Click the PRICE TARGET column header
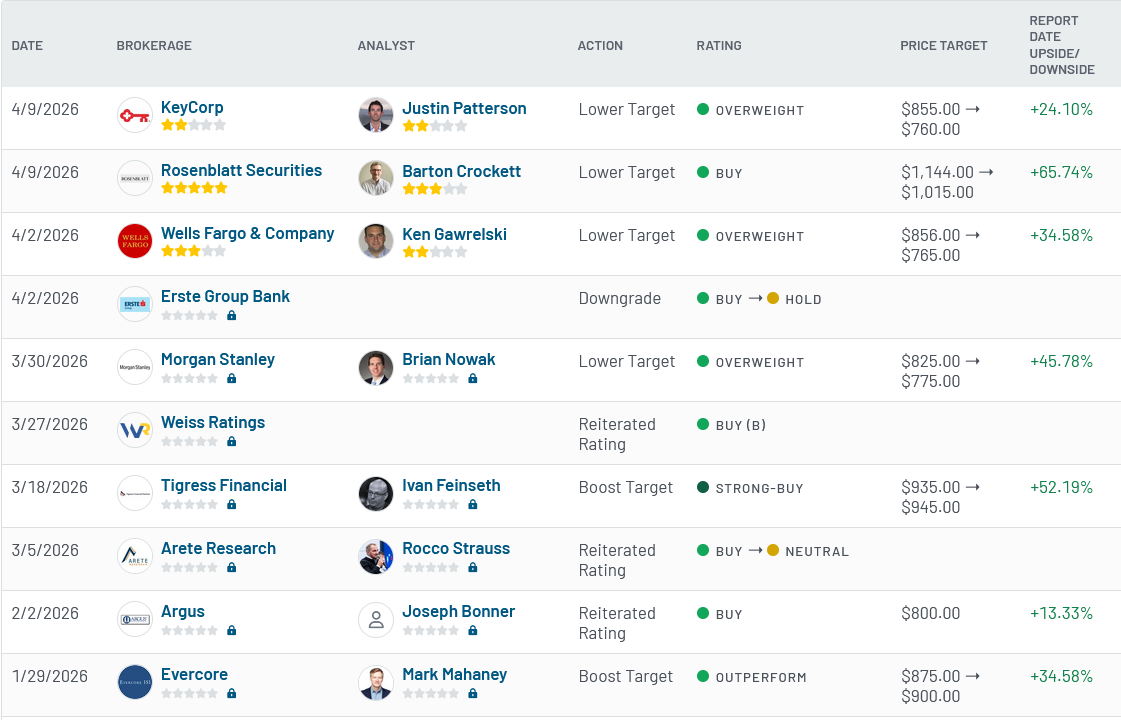Screen dimensions: 1121x720 pyautogui.click(x=944, y=45)
